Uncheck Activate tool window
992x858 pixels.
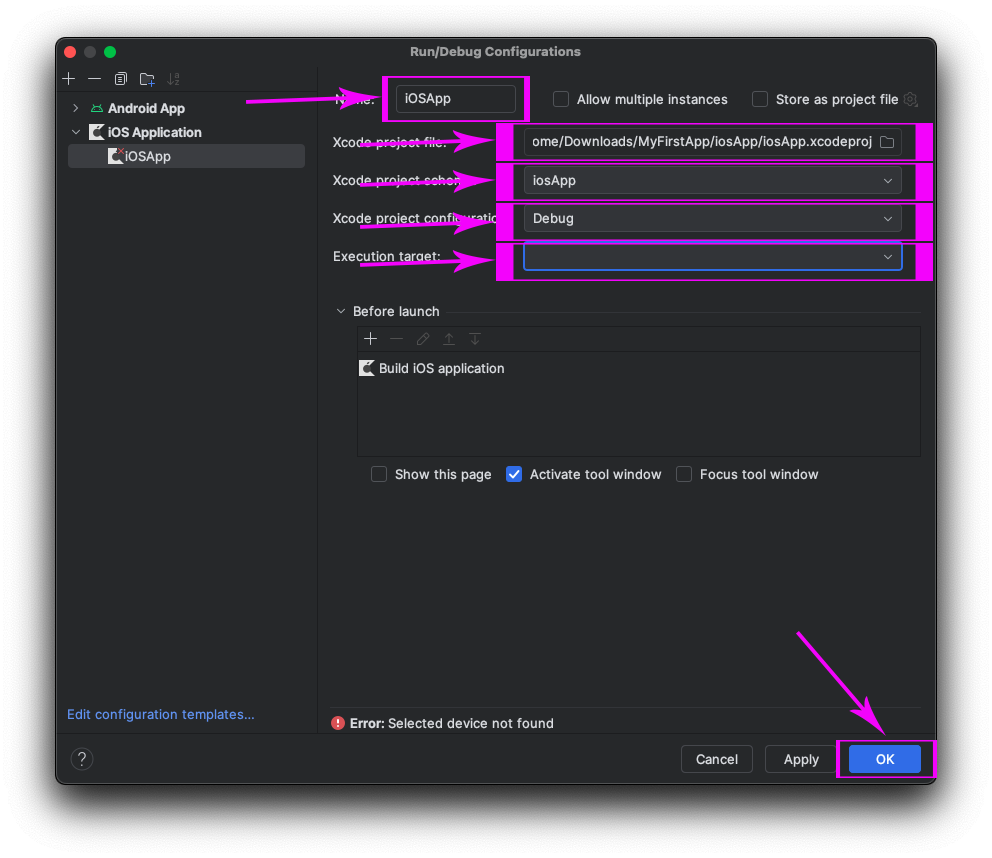(514, 475)
